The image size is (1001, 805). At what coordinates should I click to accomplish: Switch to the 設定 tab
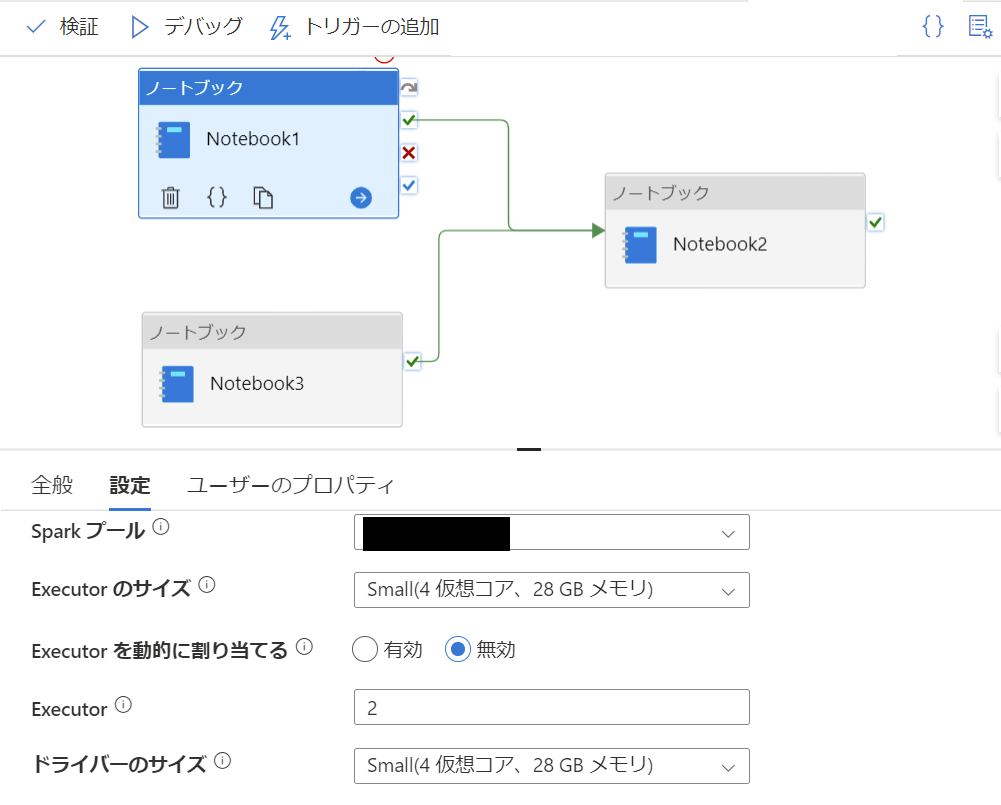click(x=130, y=486)
